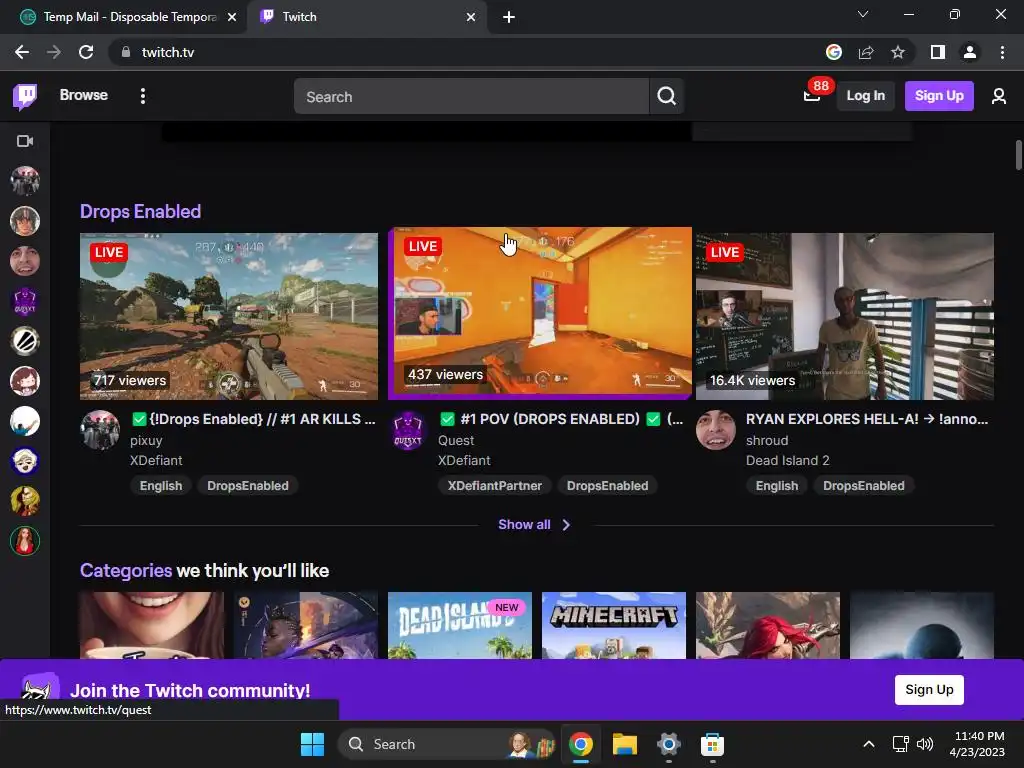This screenshot has height=768, width=1024.
Task: Open the pixuy 717 viewers stream thumbnail
Action: click(x=229, y=316)
